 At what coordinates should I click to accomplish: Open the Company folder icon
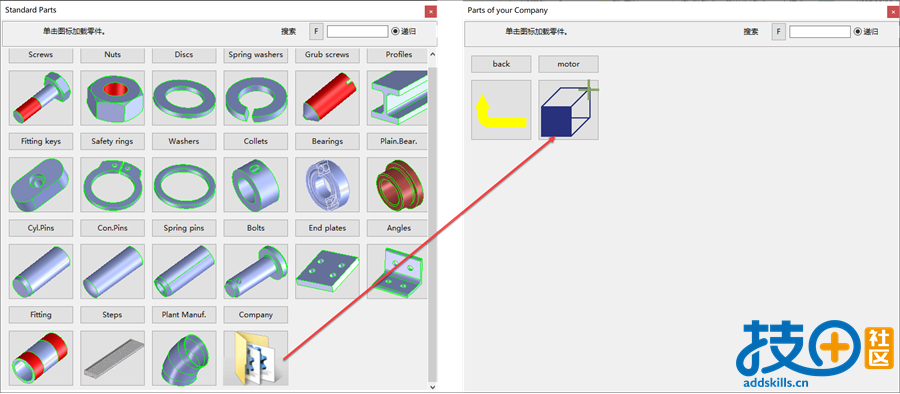(255, 358)
